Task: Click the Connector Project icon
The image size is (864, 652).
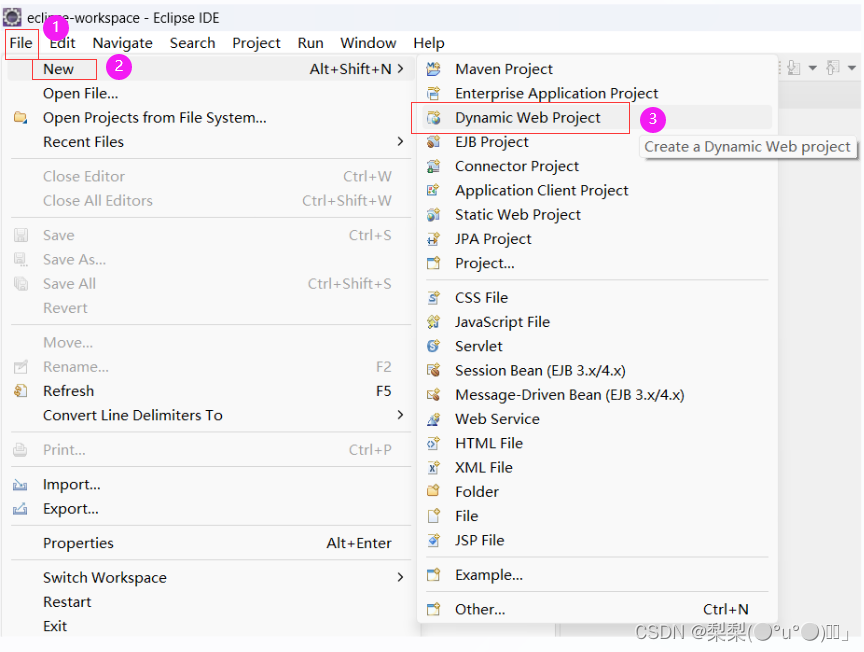Action: pos(434,166)
